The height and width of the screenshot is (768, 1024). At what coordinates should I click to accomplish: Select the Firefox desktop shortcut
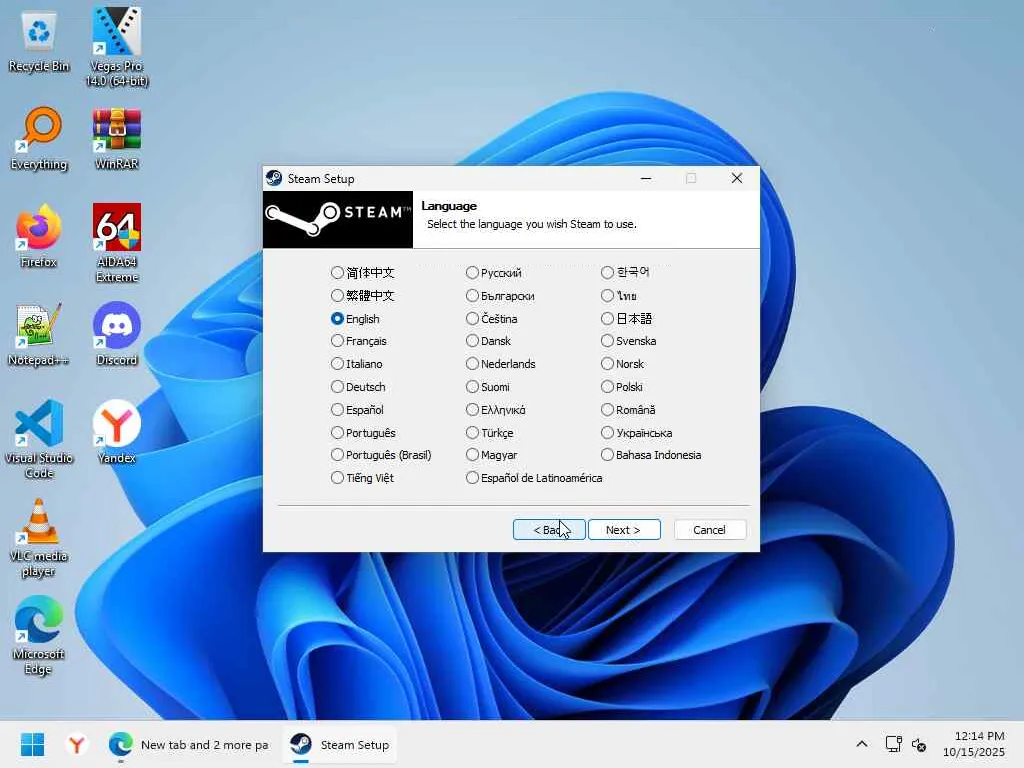(x=39, y=236)
